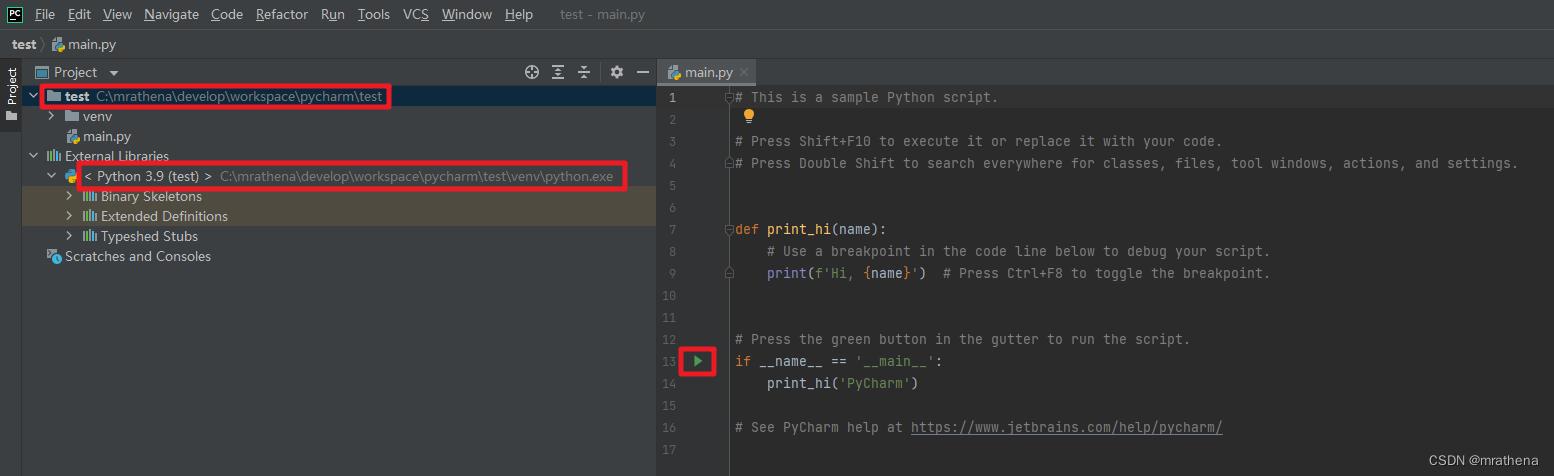
Task: Select main.py in the project tree
Action: pos(106,136)
